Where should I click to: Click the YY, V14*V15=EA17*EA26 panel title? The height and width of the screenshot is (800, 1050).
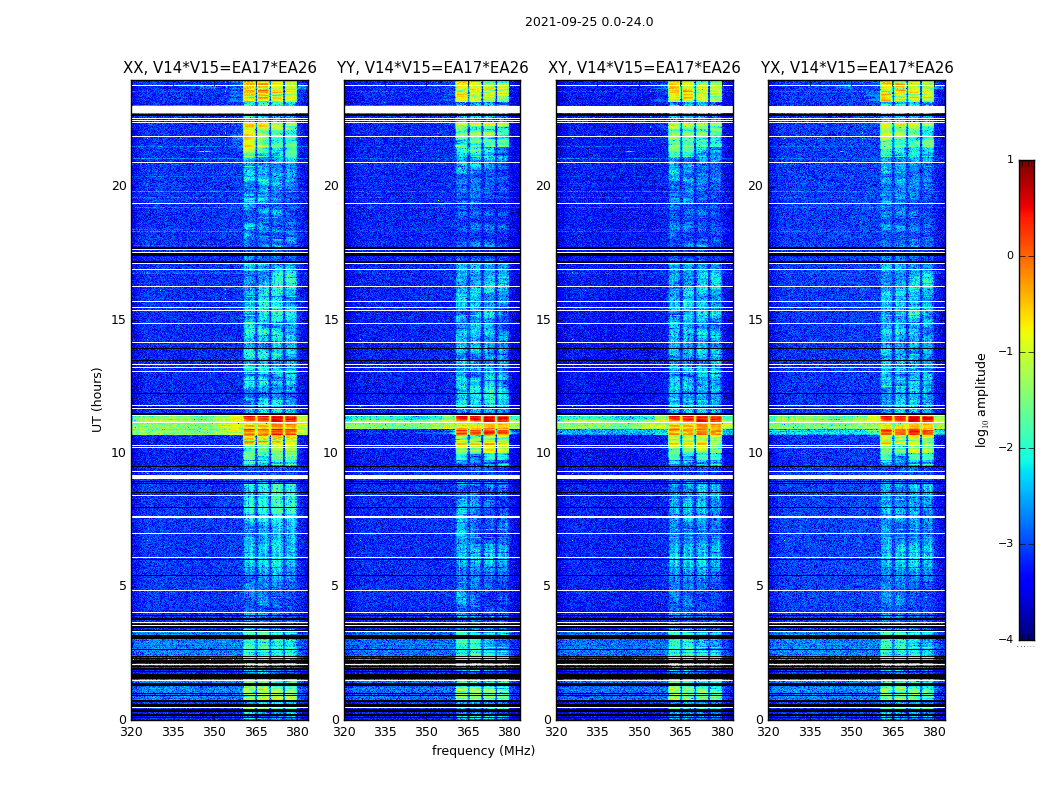[x=432, y=68]
